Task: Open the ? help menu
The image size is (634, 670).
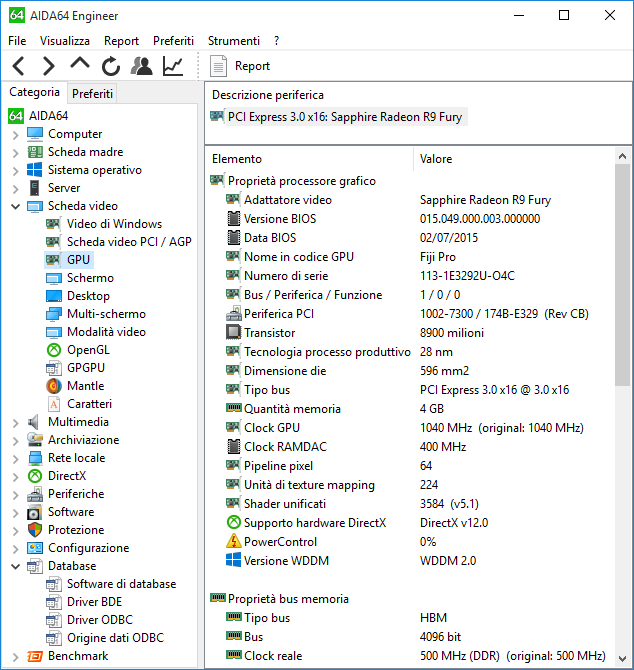Action: 277,41
